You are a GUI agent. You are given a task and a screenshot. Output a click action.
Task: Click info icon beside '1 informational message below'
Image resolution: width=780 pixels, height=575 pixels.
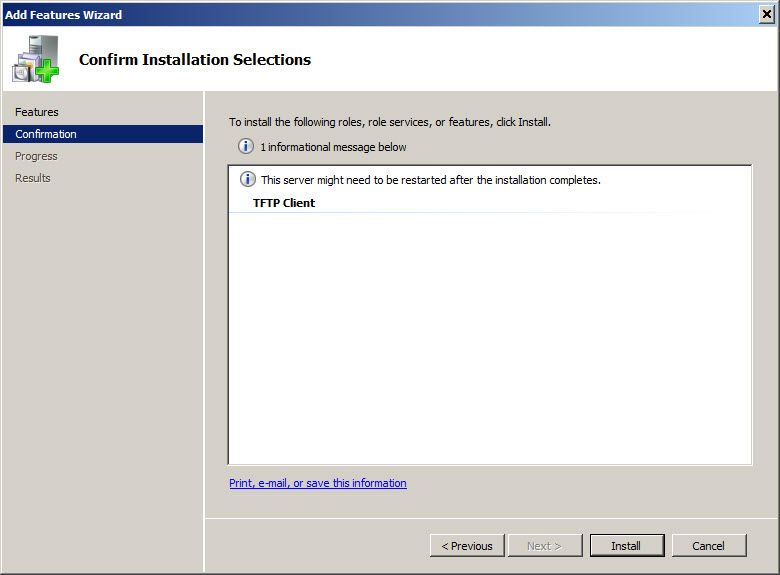pos(246,146)
